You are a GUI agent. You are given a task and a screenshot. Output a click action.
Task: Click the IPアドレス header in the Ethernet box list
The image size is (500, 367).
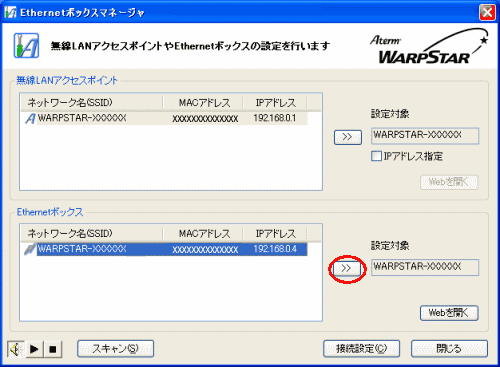[x=275, y=233]
